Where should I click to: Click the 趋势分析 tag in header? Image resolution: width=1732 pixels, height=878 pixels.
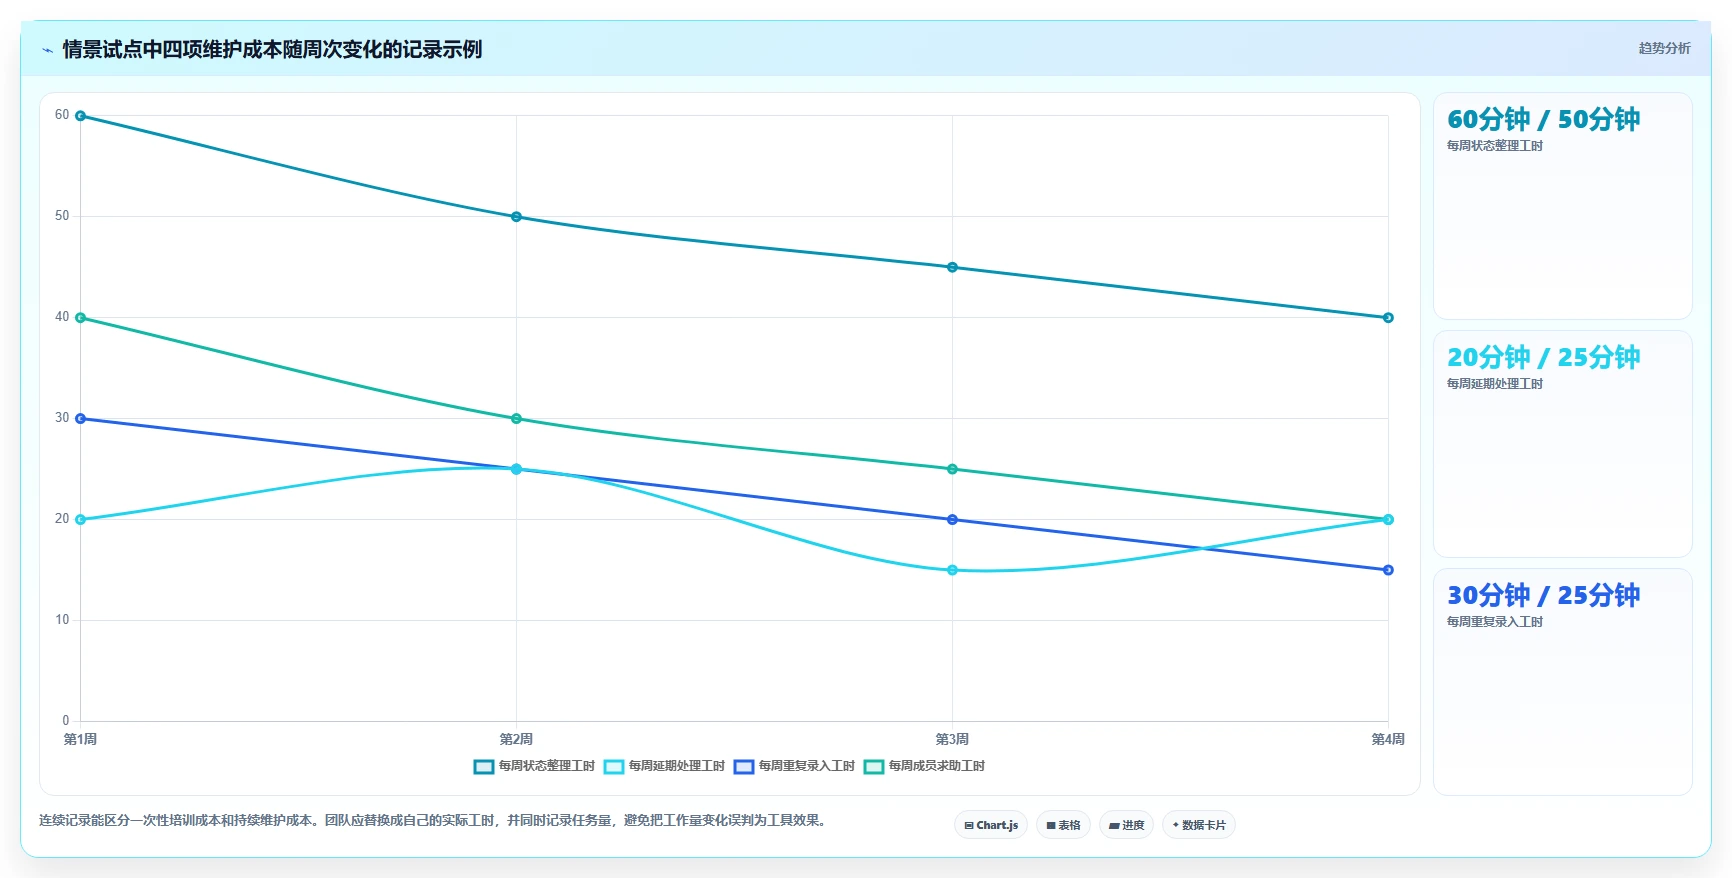point(1664,48)
